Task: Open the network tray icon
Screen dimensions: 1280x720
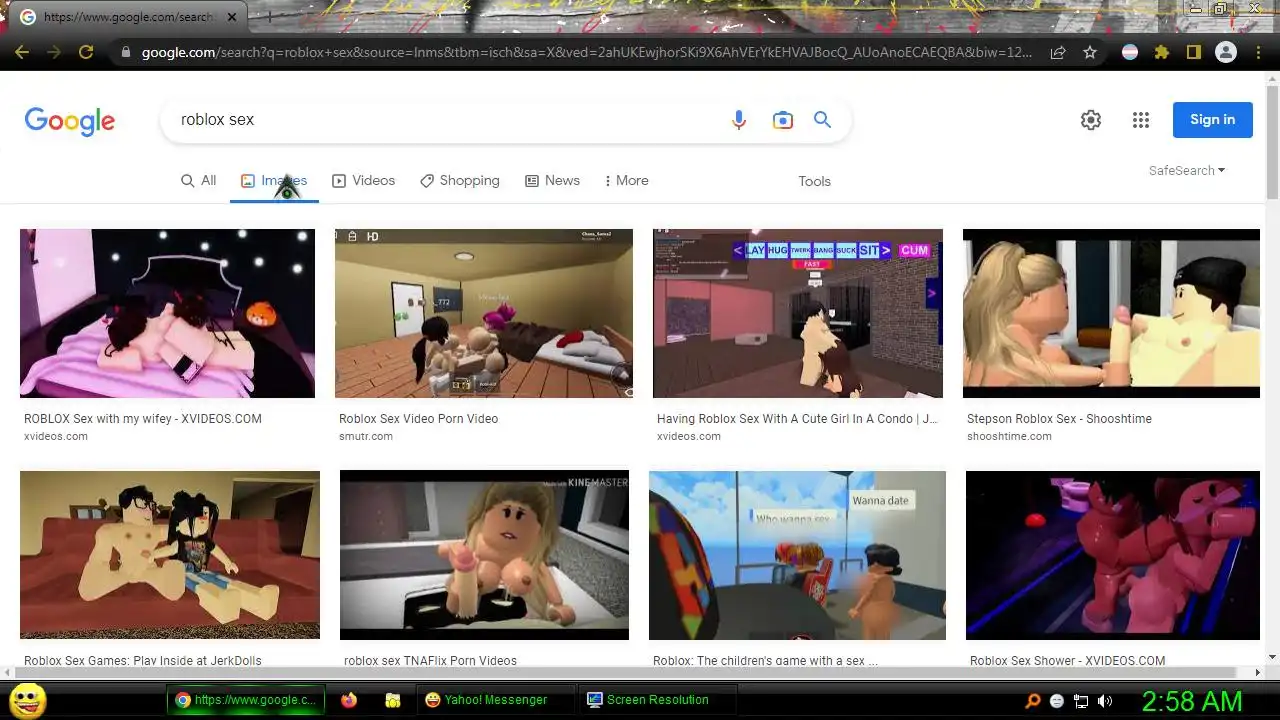Action: [x=1081, y=701]
